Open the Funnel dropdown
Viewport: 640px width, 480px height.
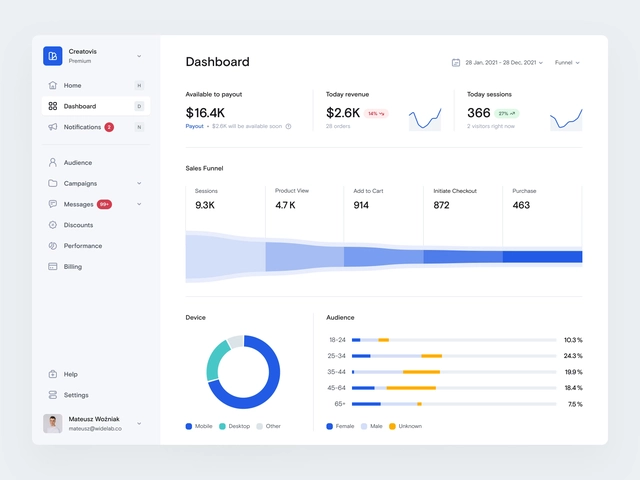tap(567, 62)
